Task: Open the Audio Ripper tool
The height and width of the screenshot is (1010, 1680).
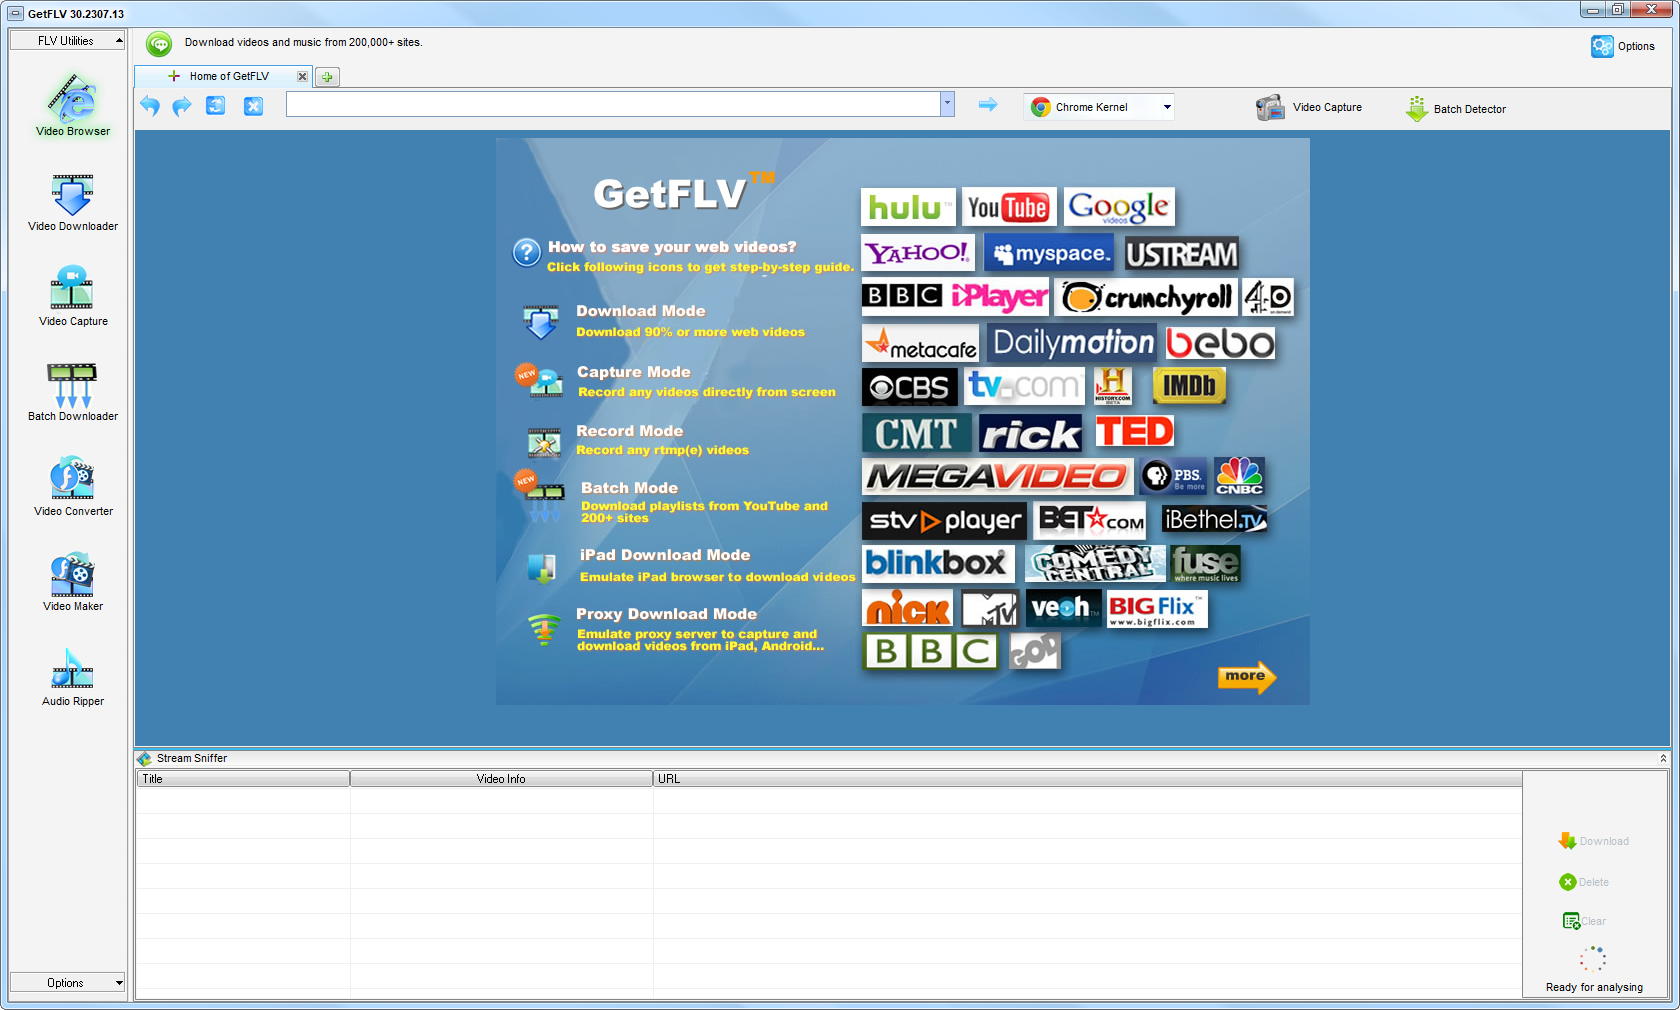Action: [x=72, y=676]
